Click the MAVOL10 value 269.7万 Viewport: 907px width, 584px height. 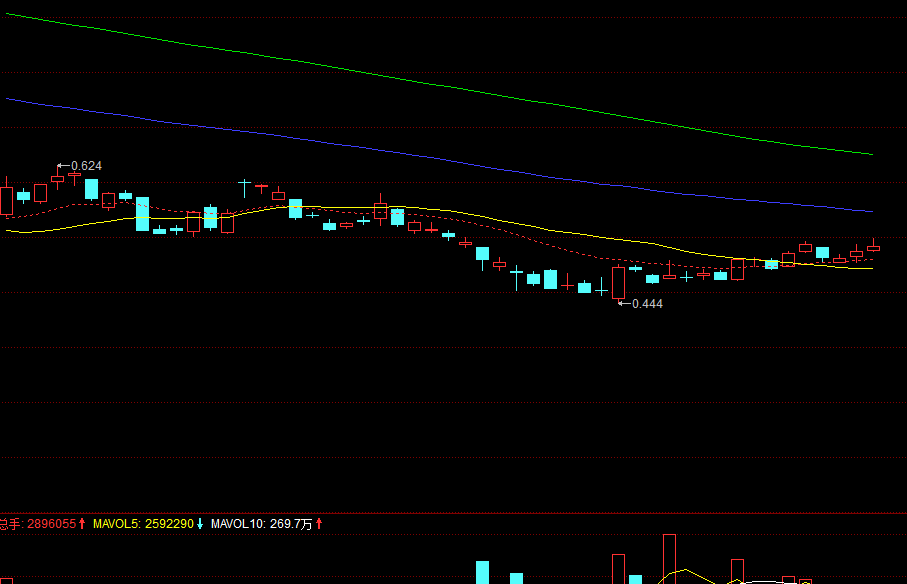[x=291, y=524]
